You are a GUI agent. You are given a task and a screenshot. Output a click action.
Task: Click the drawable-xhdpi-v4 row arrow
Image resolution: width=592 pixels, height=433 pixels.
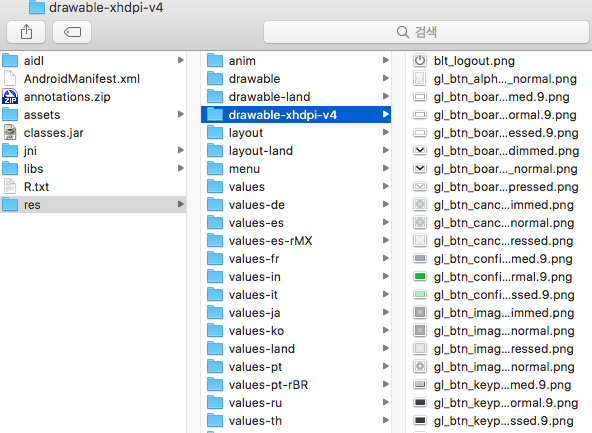point(385,114)
